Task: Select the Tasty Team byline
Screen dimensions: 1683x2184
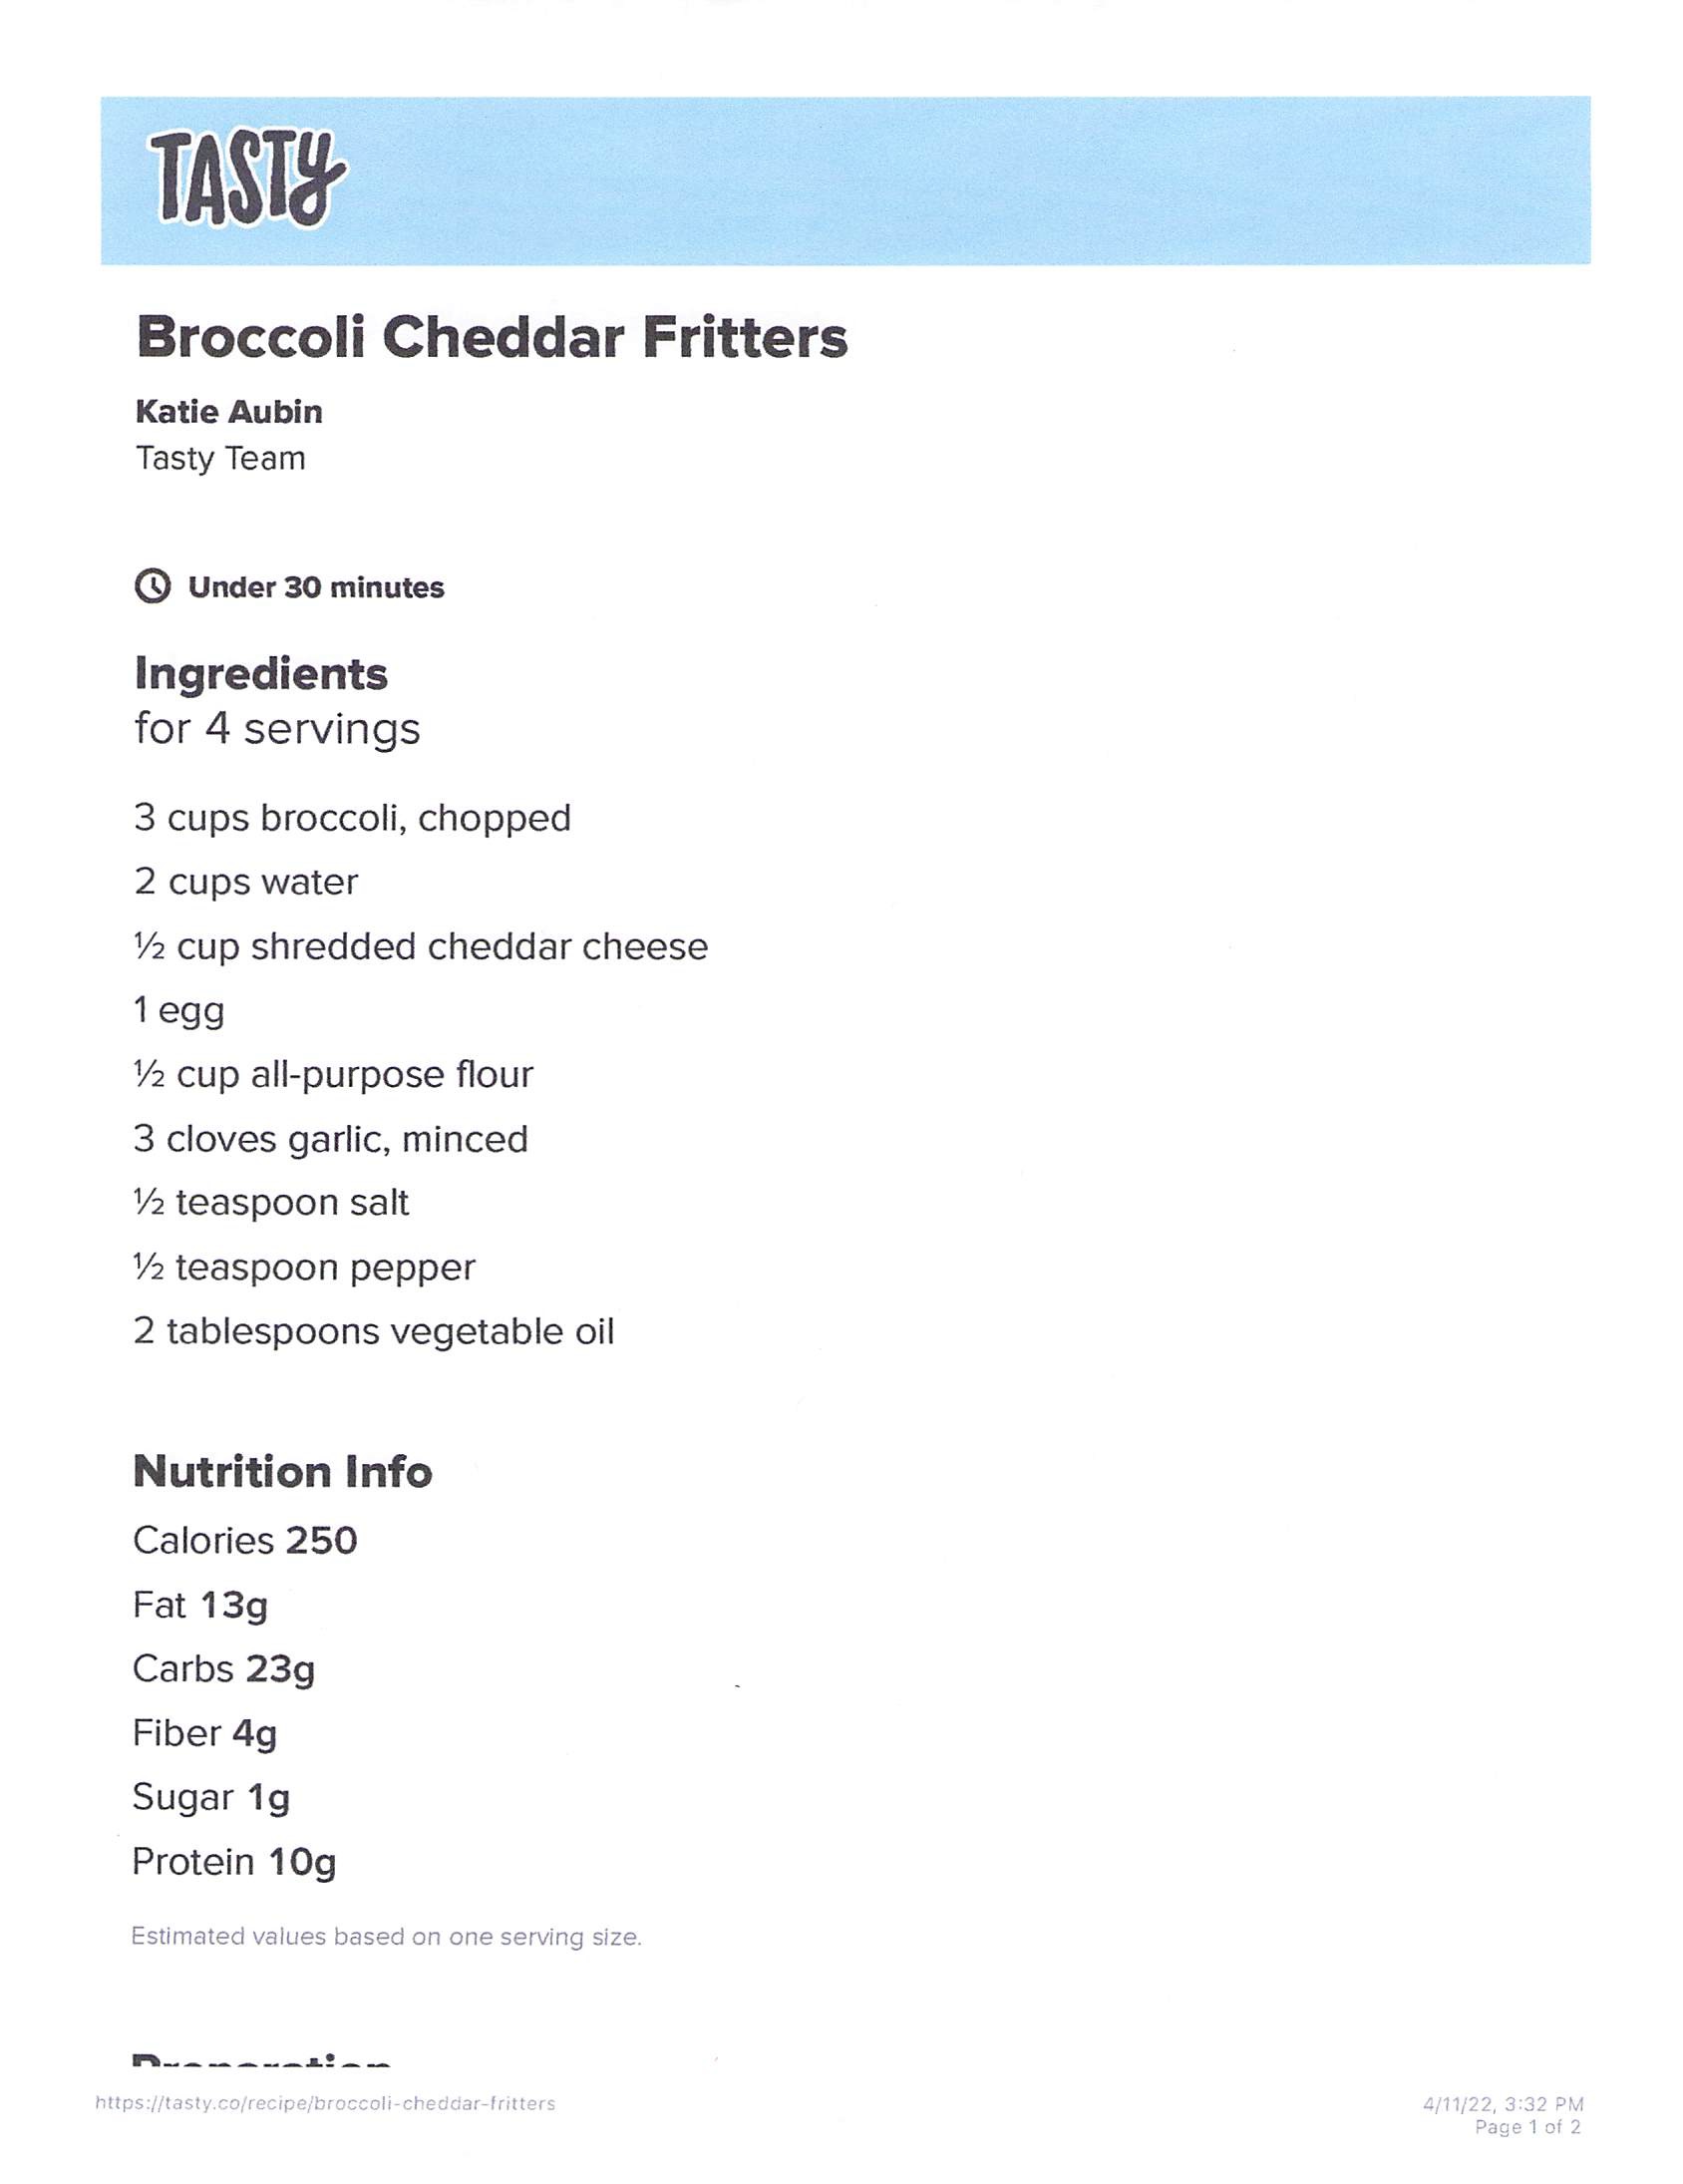Action: click(220, 458)
